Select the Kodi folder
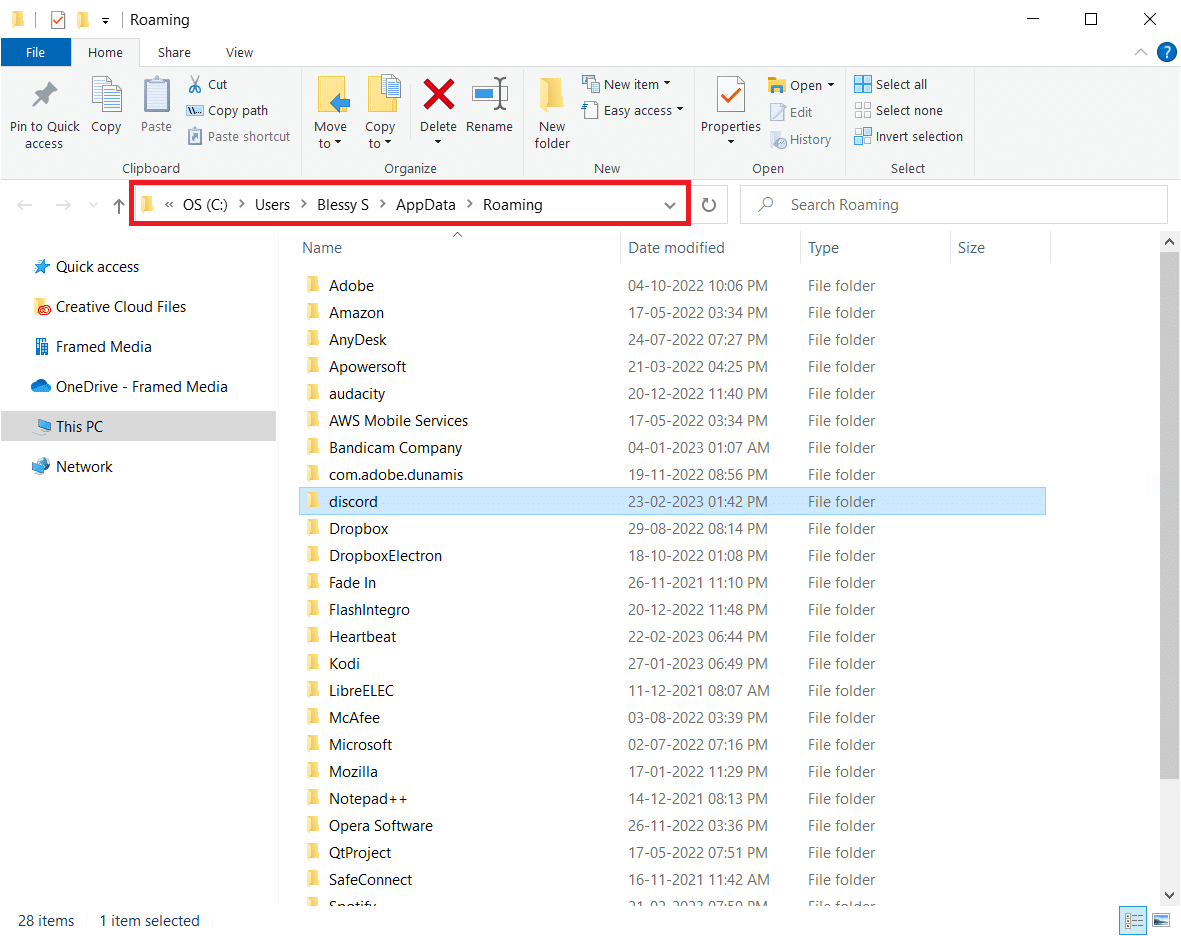Image resolution: width=1181 pixels, height=936 pixels. coord(672,663)
